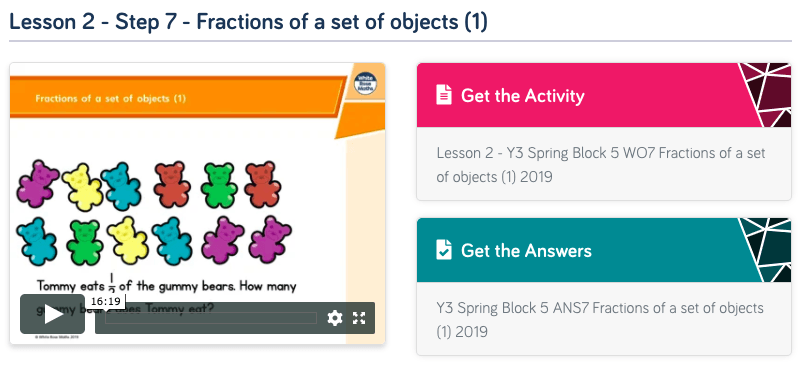The image size is (806, 379).
Task: Click the video progress bar
Action: click(x=211, y=318)
